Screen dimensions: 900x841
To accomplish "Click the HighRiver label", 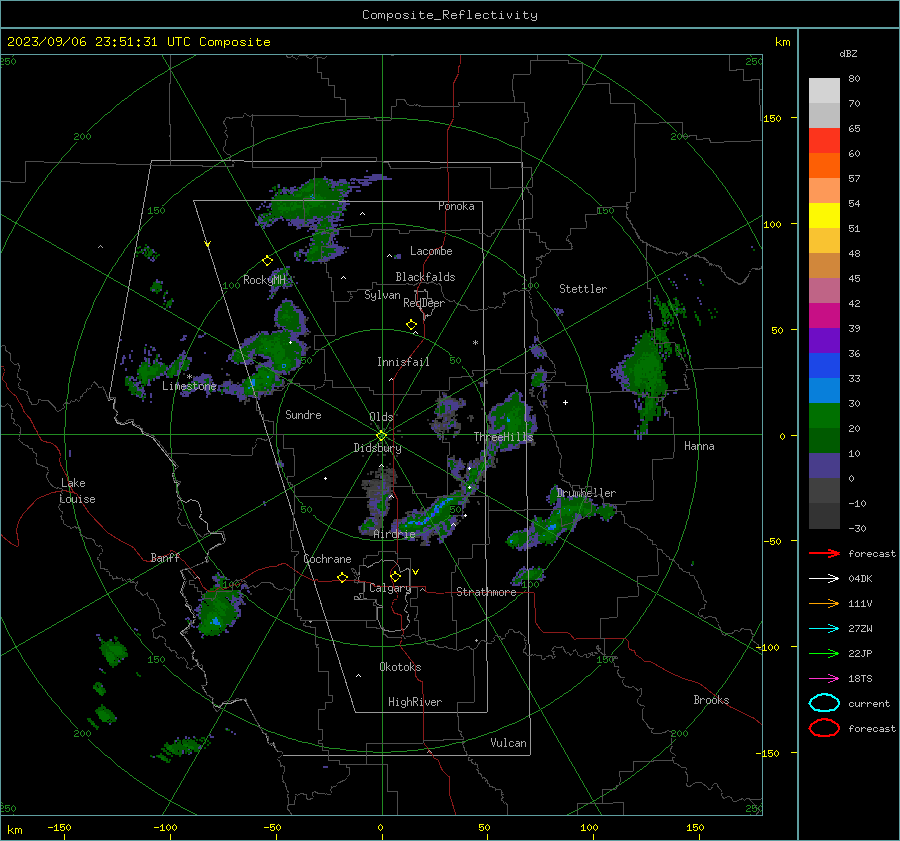I will [415, 702].
